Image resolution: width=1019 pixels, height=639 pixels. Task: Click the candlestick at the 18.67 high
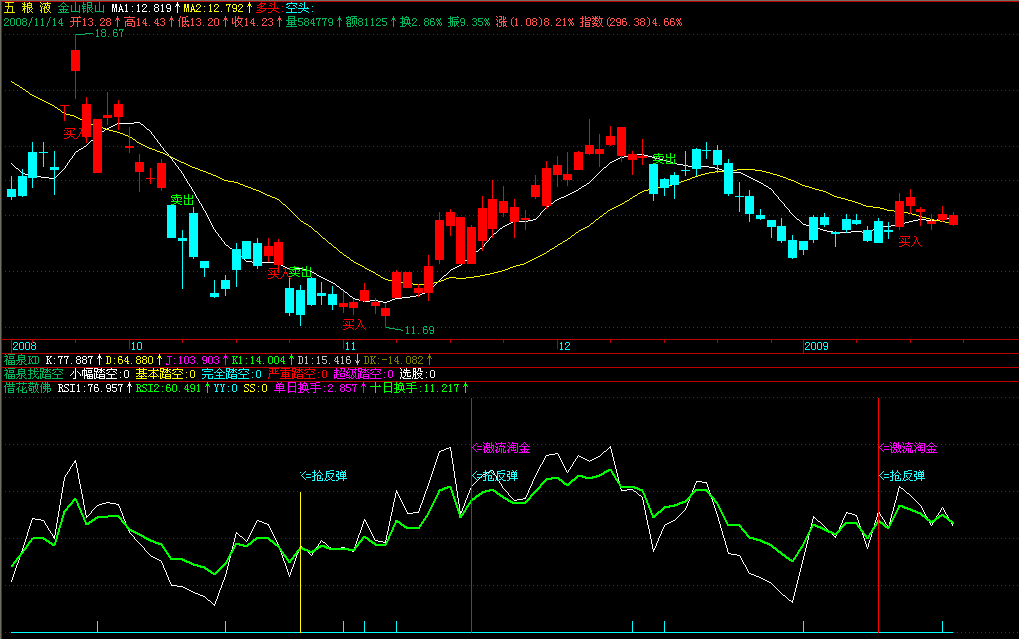tap(75, 60)
